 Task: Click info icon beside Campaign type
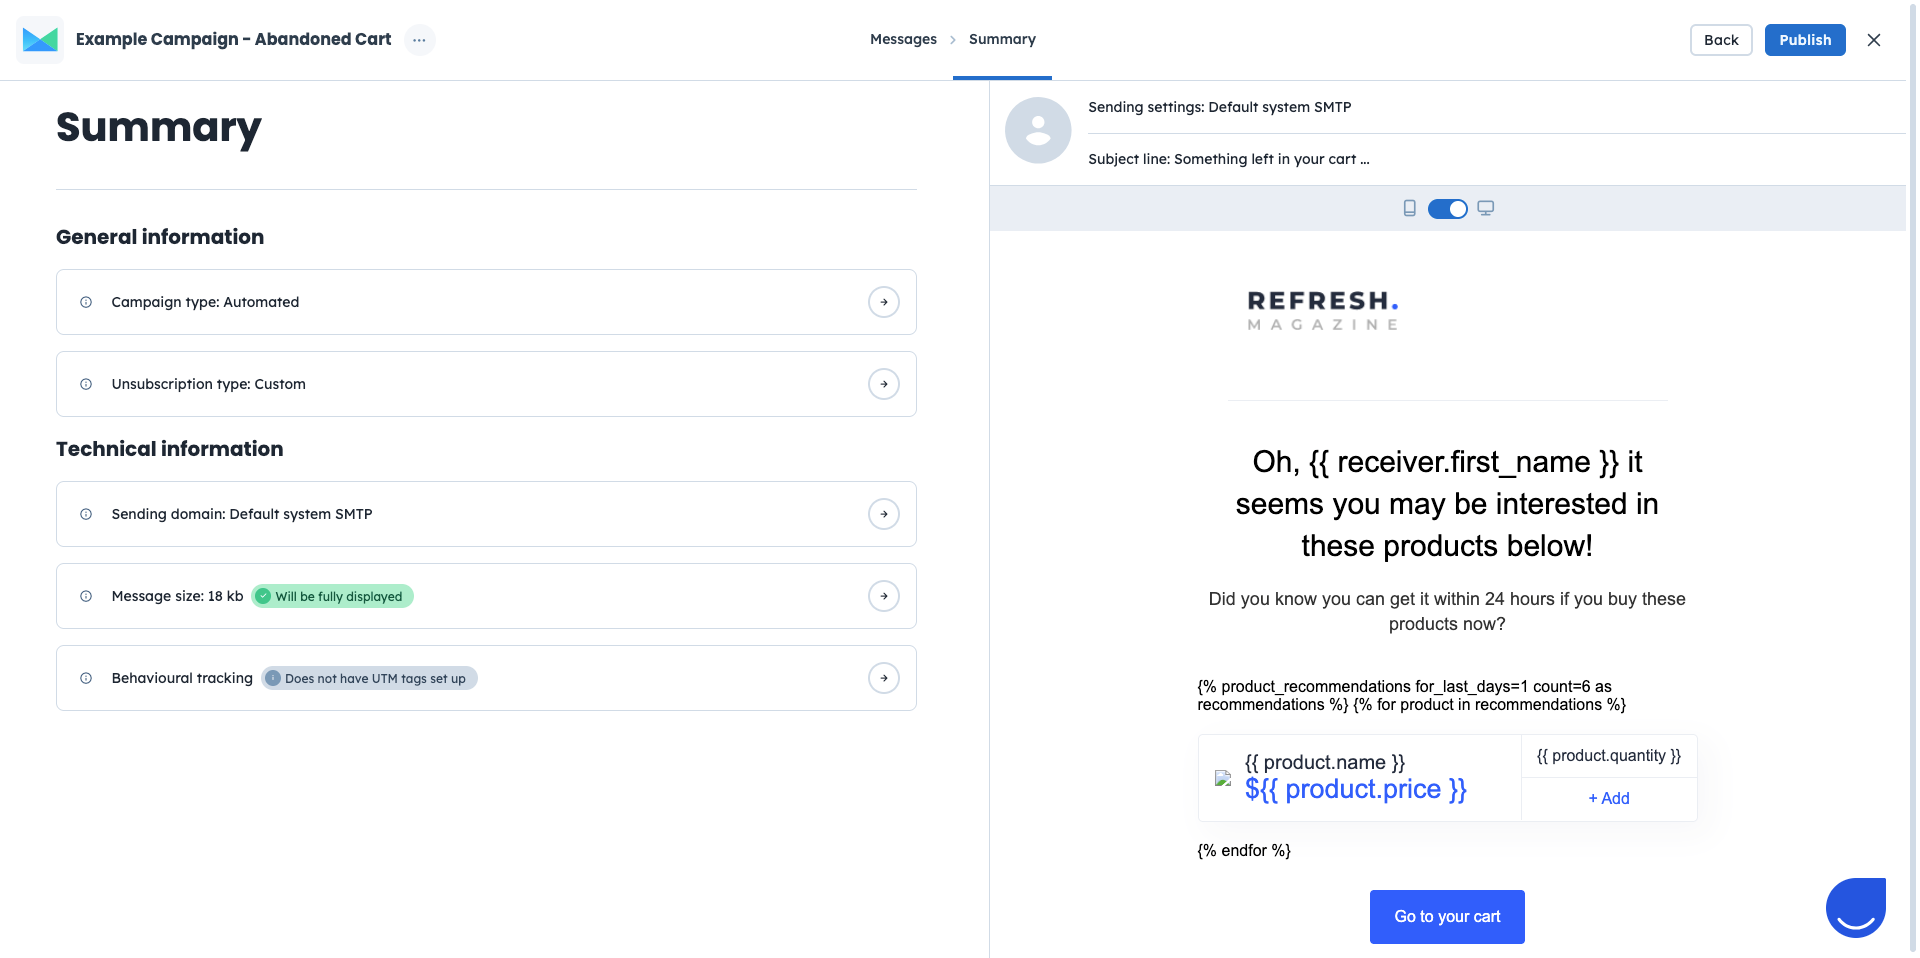coord(86,302)
